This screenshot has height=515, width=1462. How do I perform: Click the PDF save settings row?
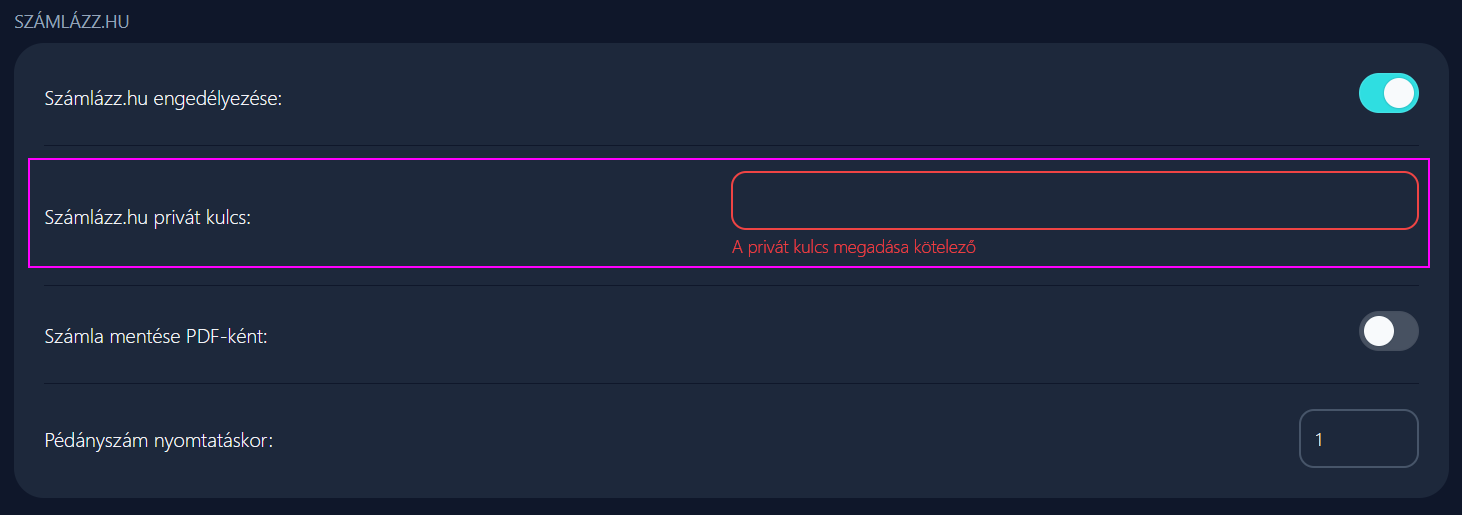(731, 334)
